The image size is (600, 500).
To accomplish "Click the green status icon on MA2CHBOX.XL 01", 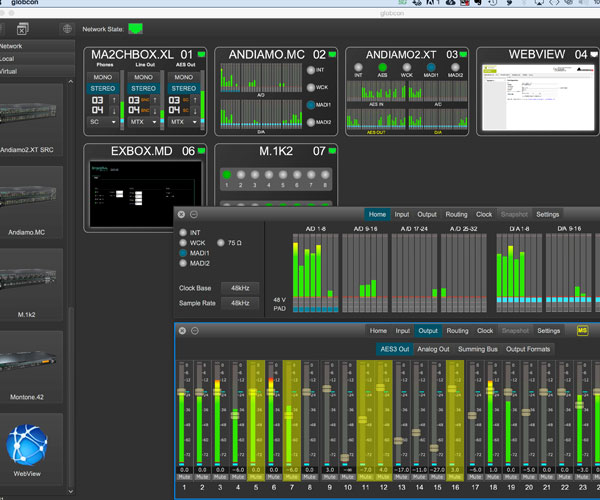I will [x=201, y=55].
